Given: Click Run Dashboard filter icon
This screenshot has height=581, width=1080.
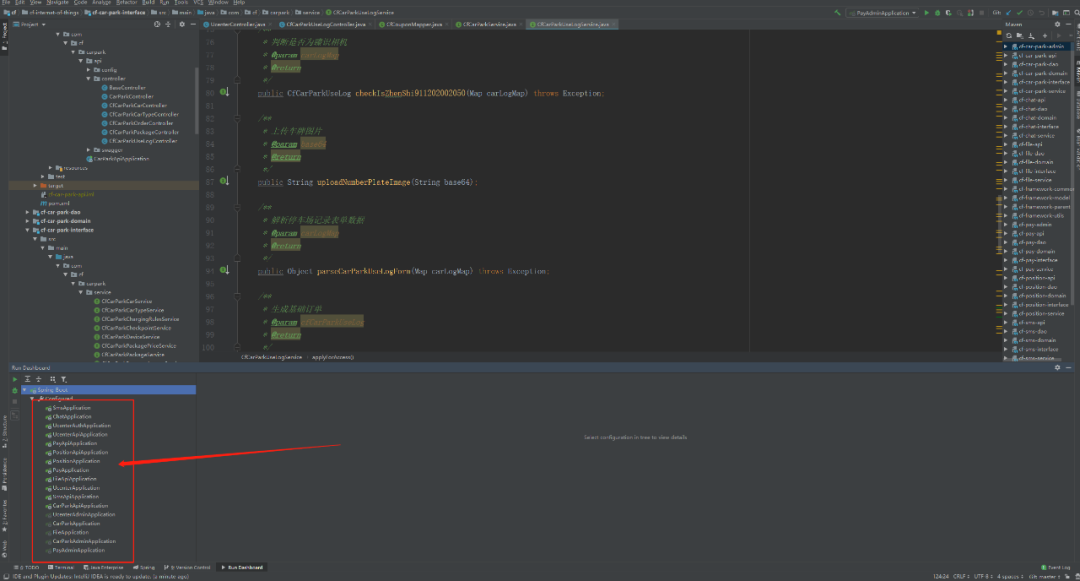Looking at the screenshot, I should click(x=63, y=379).
